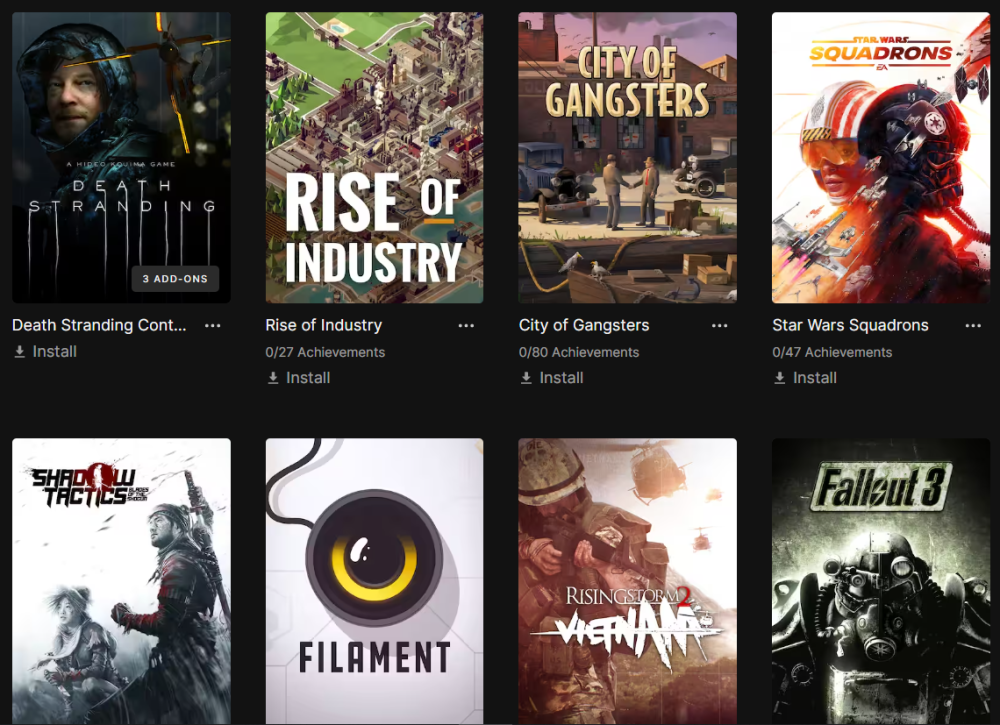Click the Star Wars Squadrons title text

pos(850,325)
